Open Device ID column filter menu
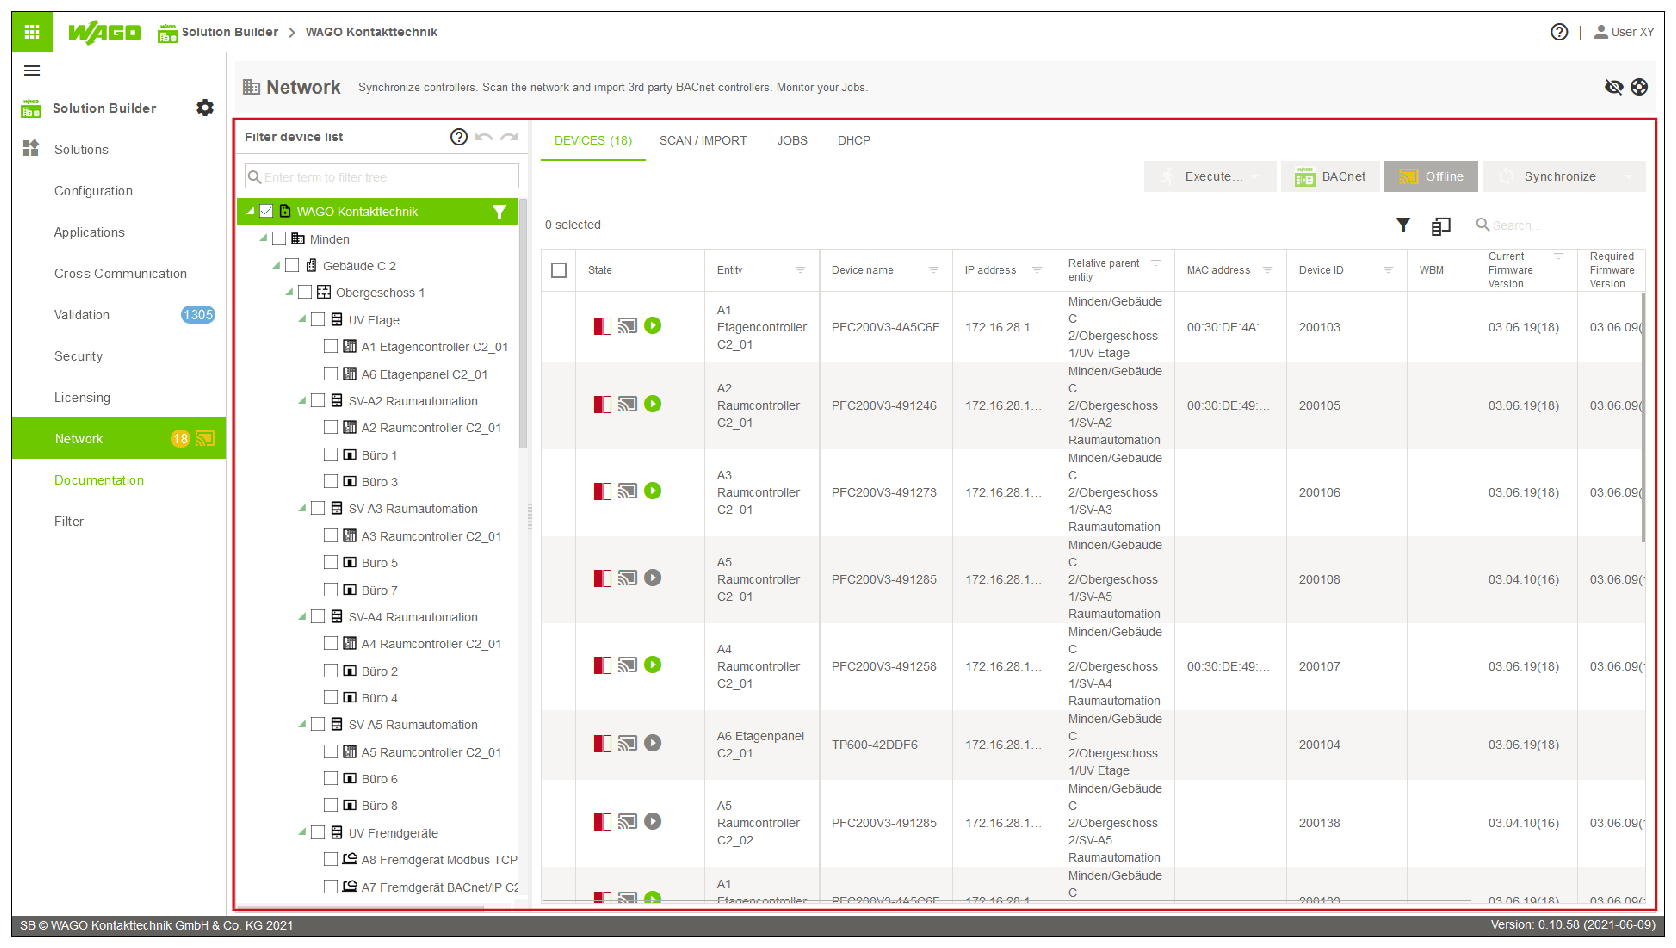This screenshot has height=948, width=1676. coord(1388,270)
